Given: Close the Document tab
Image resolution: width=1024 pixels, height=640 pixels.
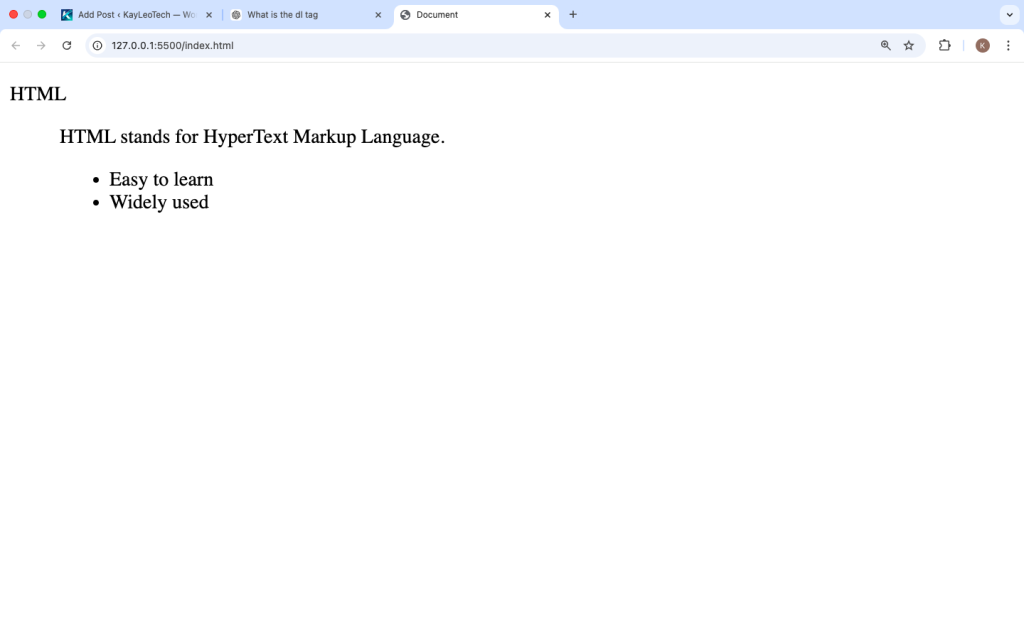Looking at the screenshot, I should pos(547,15).
